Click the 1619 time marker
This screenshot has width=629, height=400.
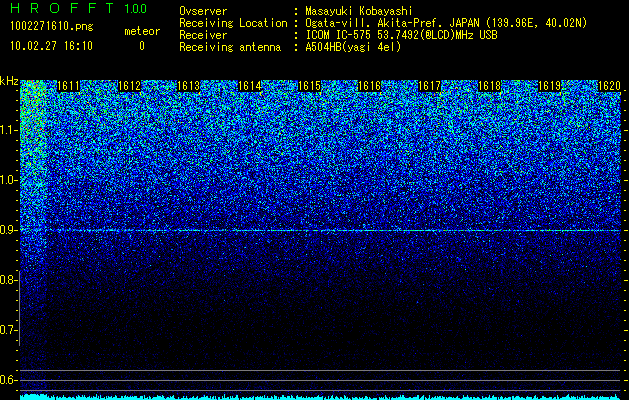549,86
